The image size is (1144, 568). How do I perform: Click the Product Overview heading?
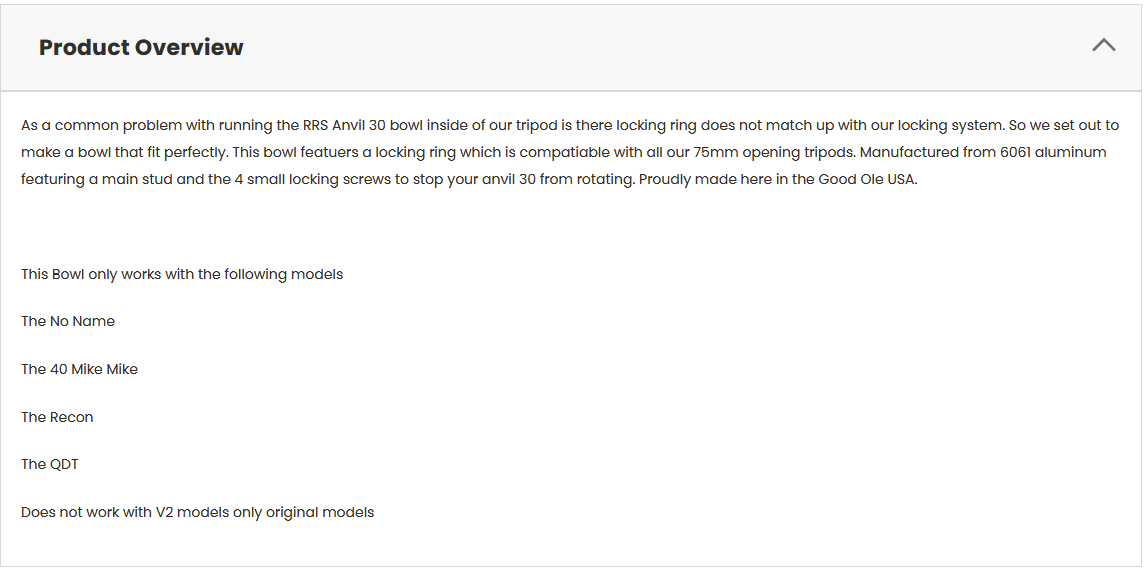click(x=141, y=47)
